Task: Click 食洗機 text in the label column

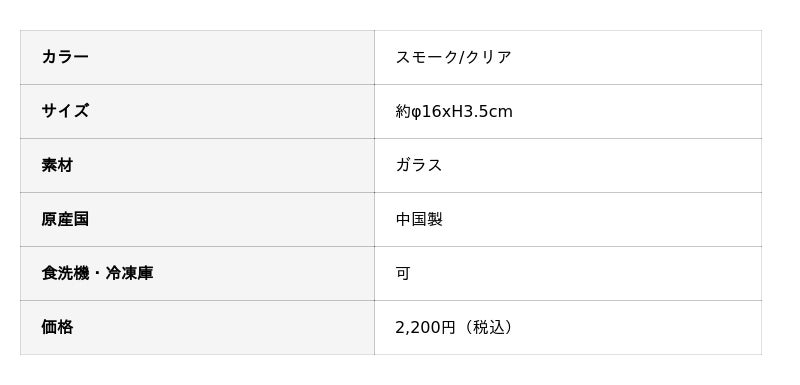Action: click(65, 273)
